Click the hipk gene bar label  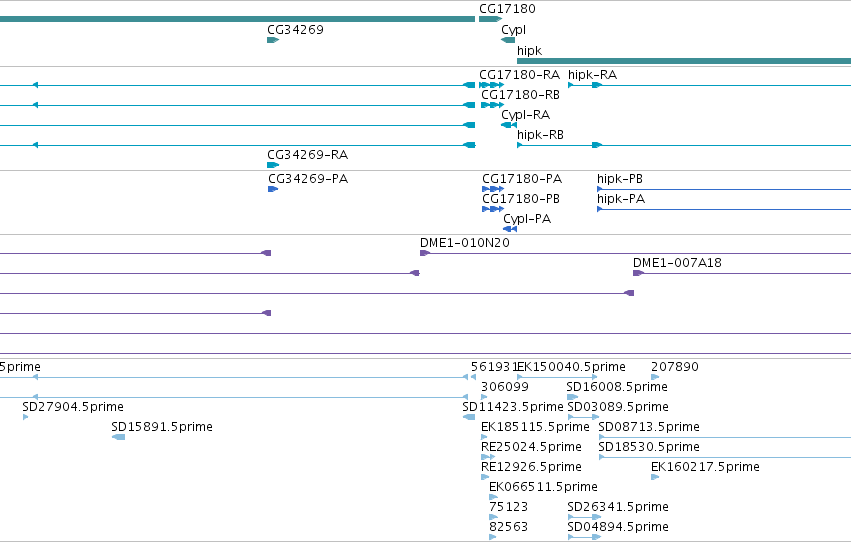pos(529,50)
